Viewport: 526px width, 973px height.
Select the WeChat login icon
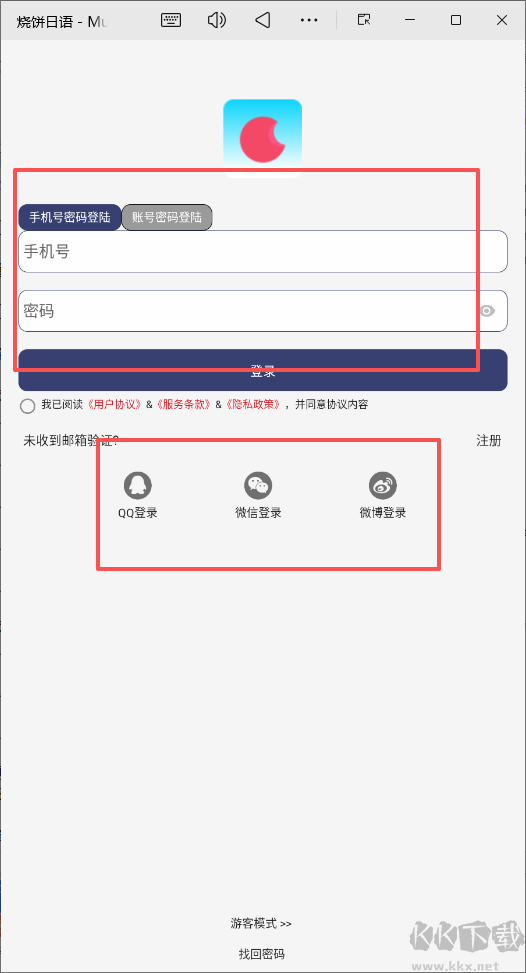(x=258, y=485)
